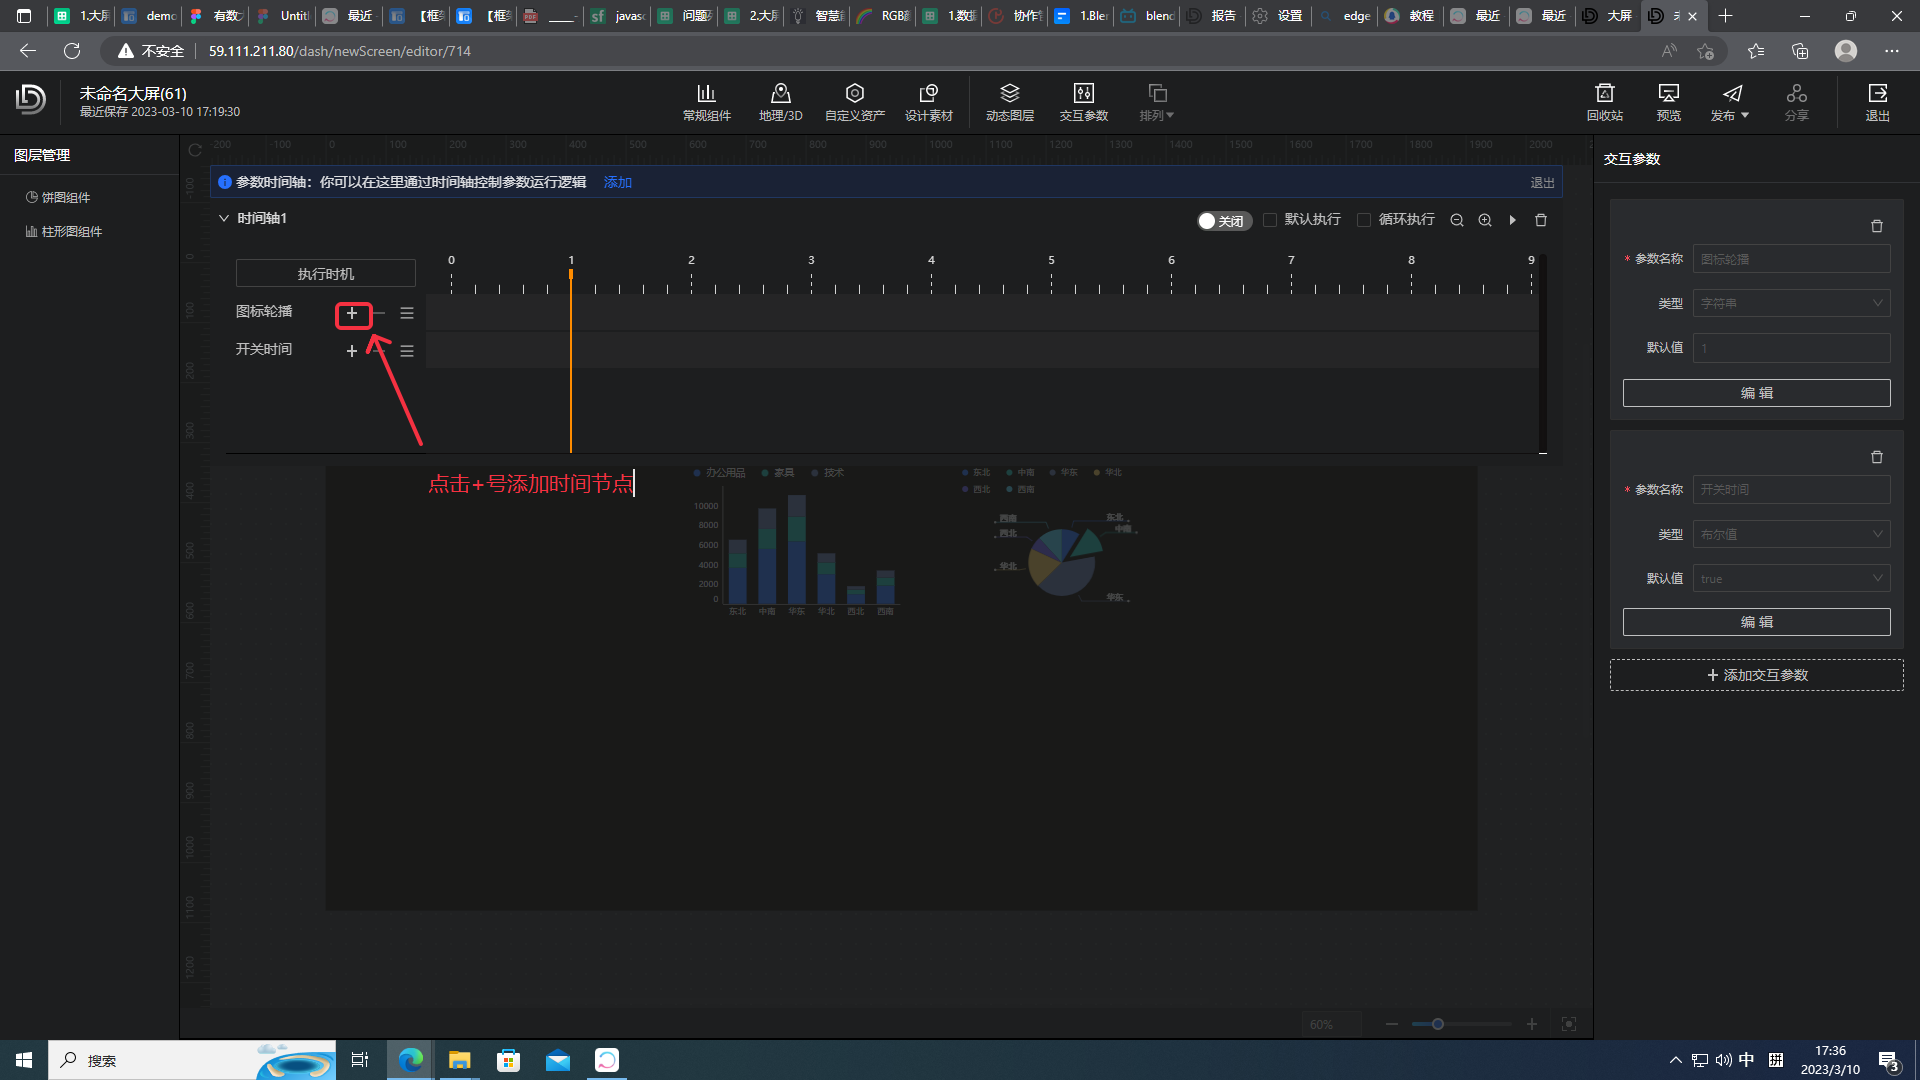
Task: Toggle the 关闭 timeline switch
Action: [1224, 221]
